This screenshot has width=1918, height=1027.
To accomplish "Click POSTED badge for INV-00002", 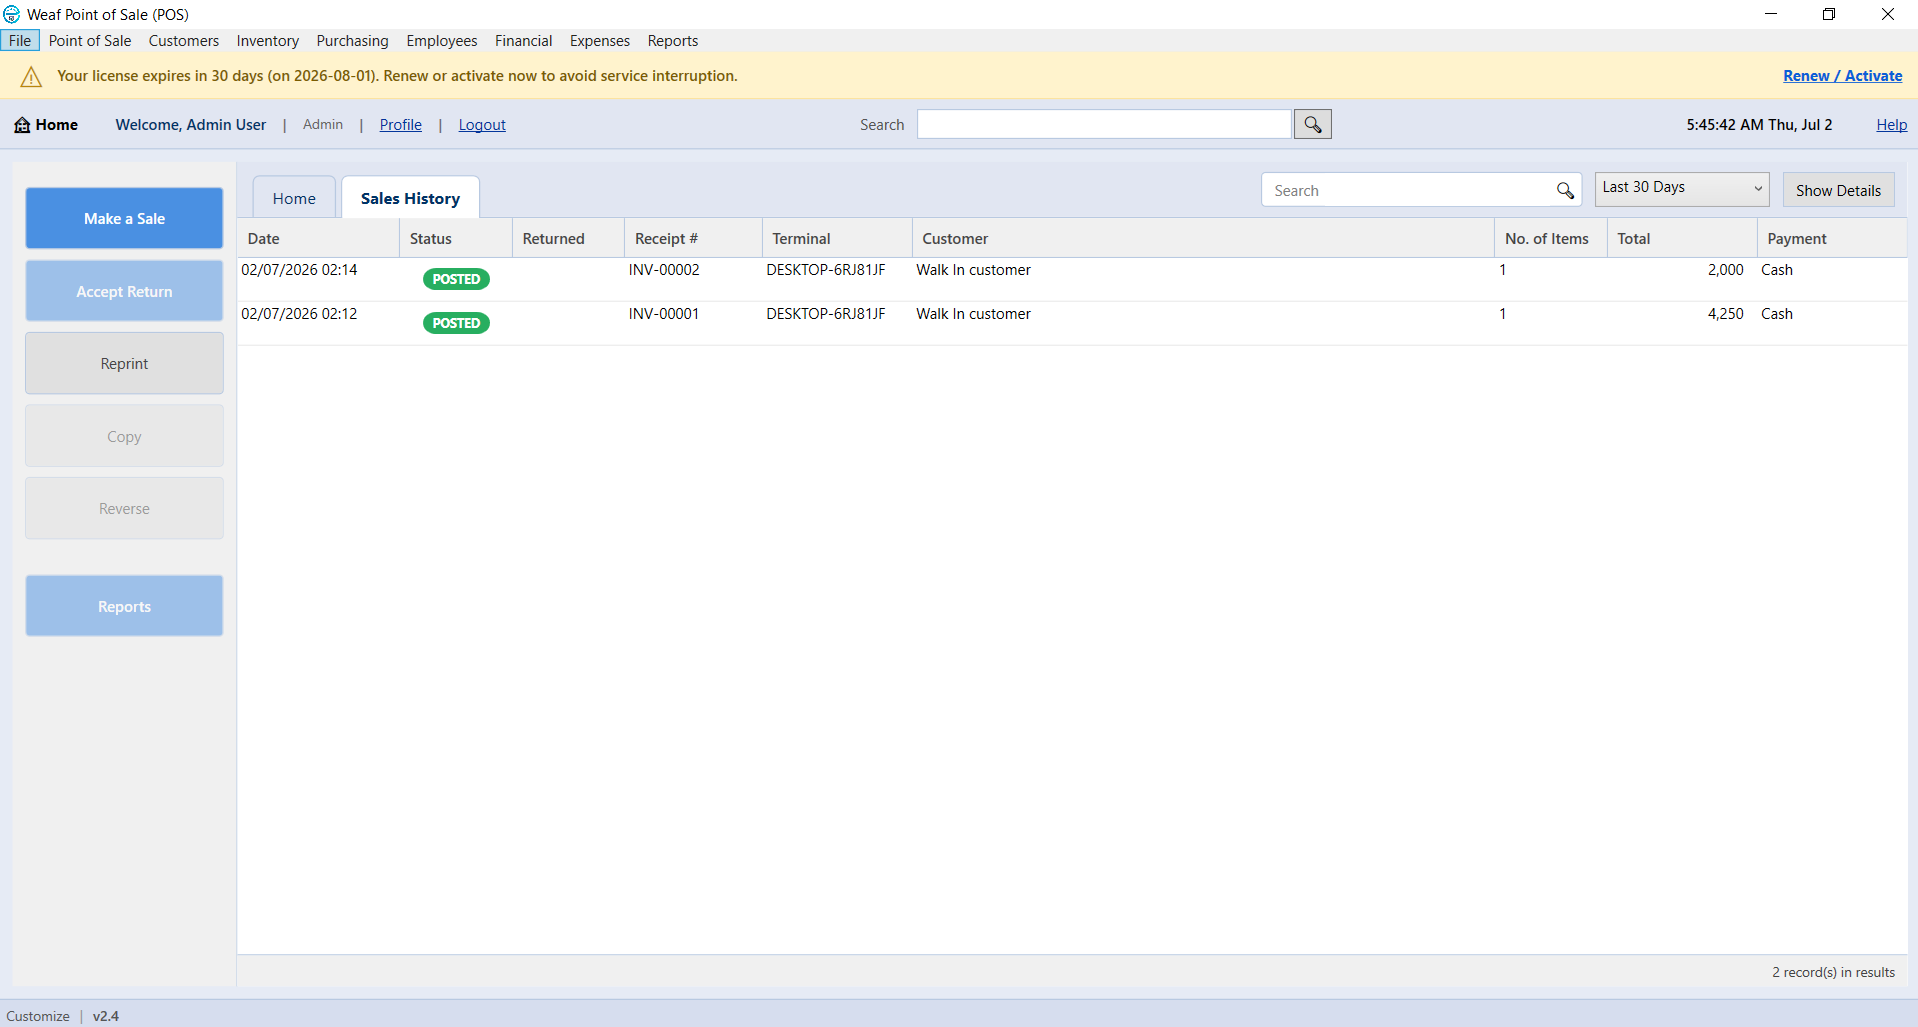I will click(x=456, y=279).
